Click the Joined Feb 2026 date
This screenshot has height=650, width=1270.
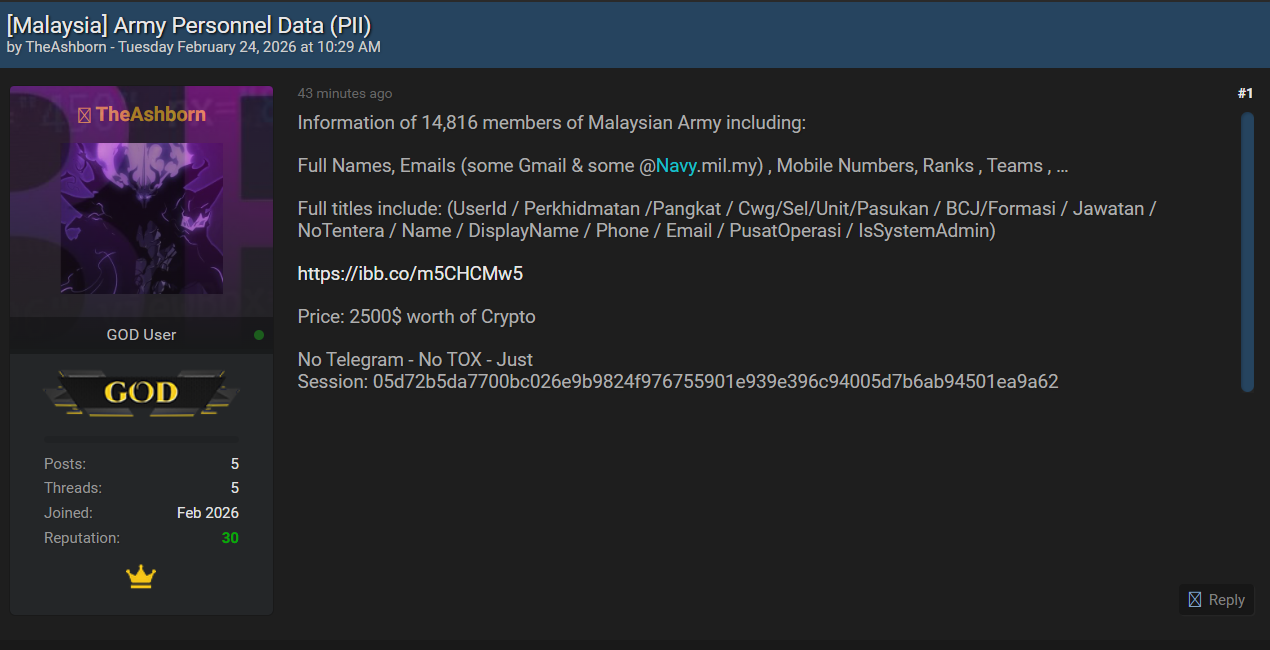208,513
